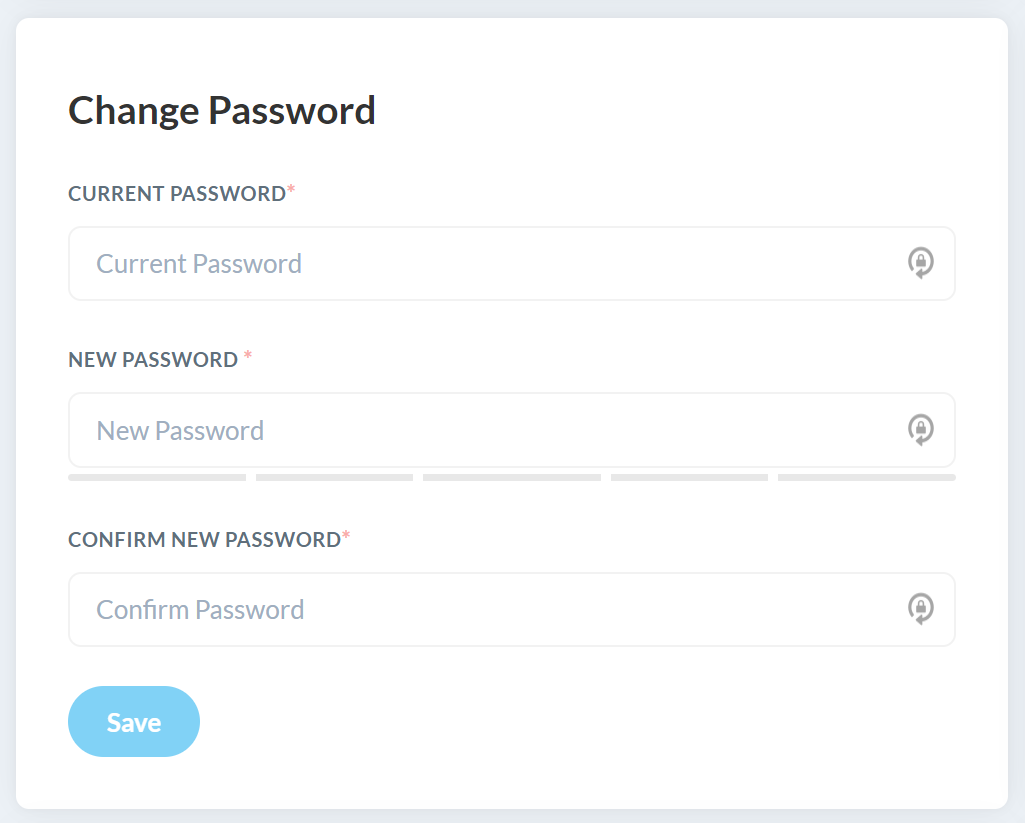Image resolution: width=1025 pixels, height=823 pixels.
Task: Click the fourth password strength bar segment
Action: click(689, 478)
